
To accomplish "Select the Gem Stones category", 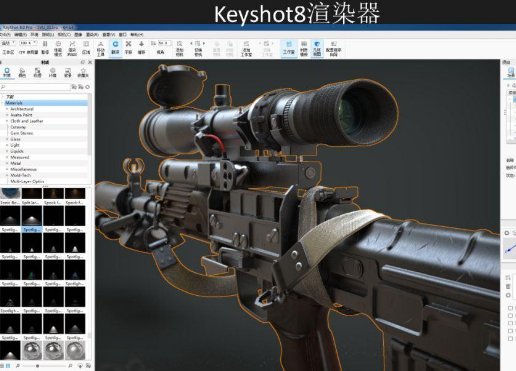I will [22, 133].
